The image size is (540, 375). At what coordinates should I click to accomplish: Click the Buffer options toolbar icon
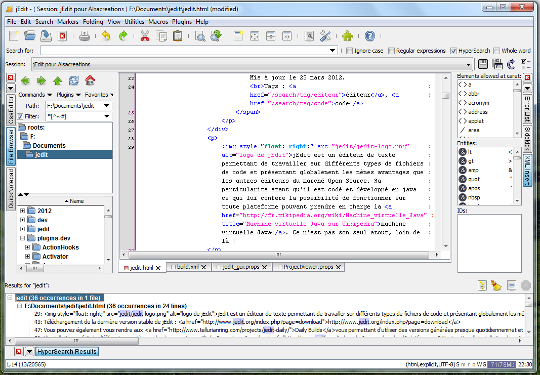pyautogui.click(x=309, y=36)
